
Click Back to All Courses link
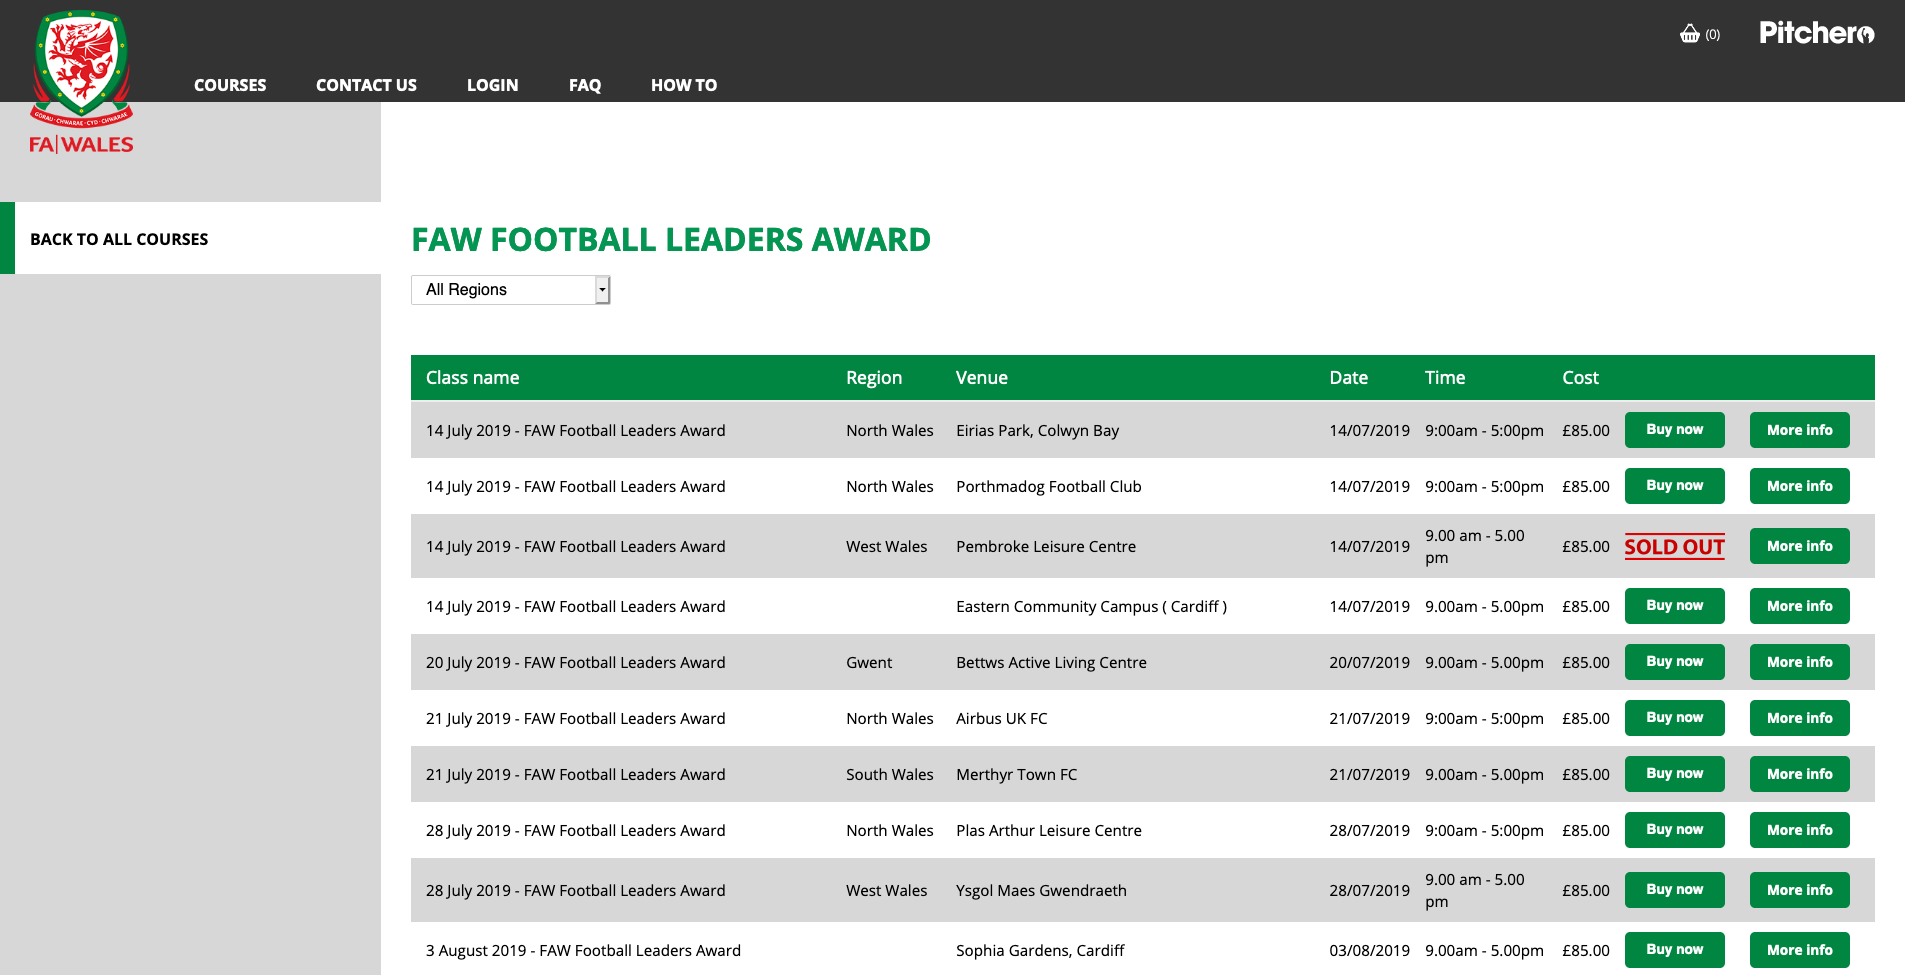tap(119, 239)
